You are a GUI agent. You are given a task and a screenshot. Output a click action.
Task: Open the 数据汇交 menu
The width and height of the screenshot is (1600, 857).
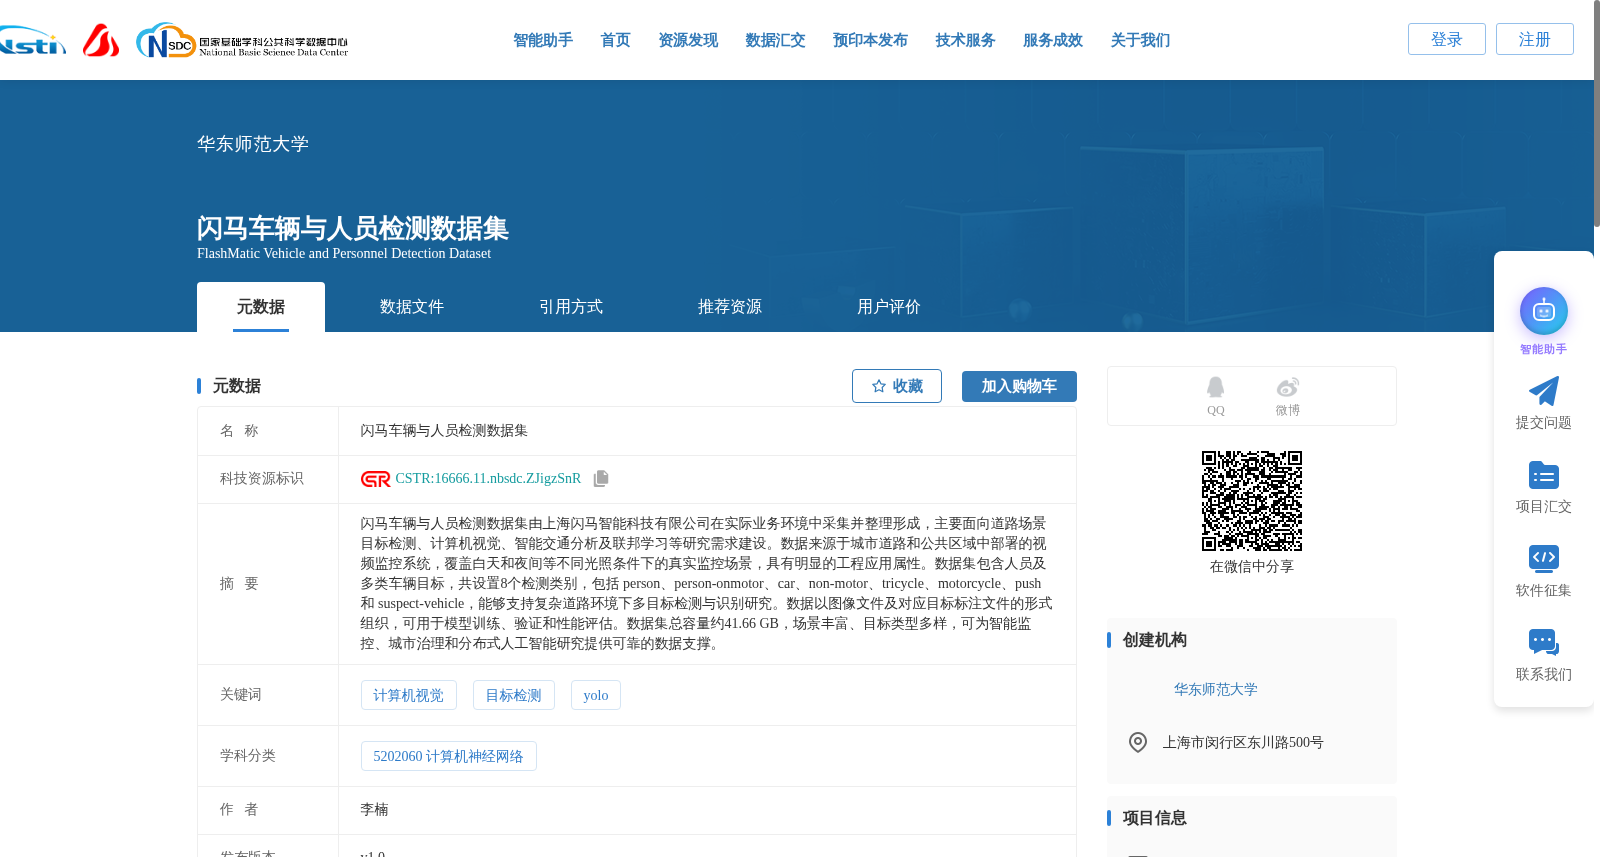(775, 40)
